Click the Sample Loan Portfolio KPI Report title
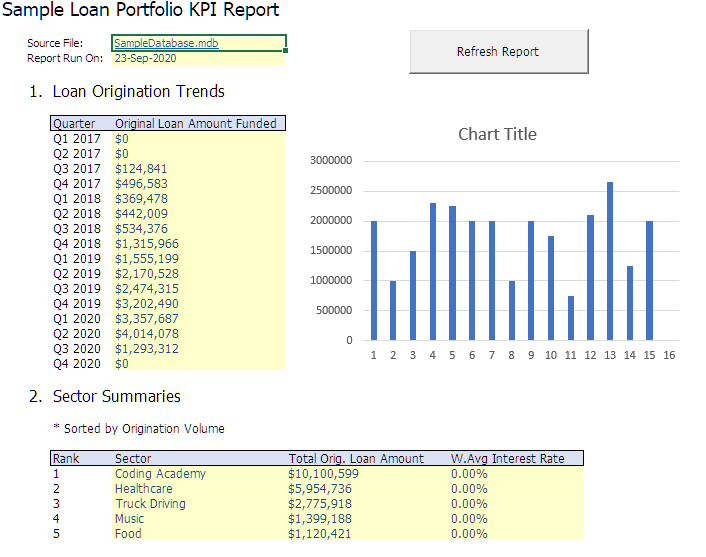 pos(140,9)
